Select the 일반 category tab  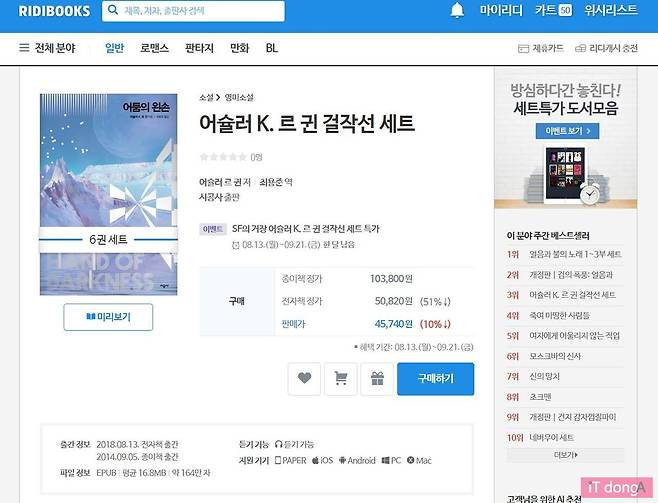coord(115,48)
